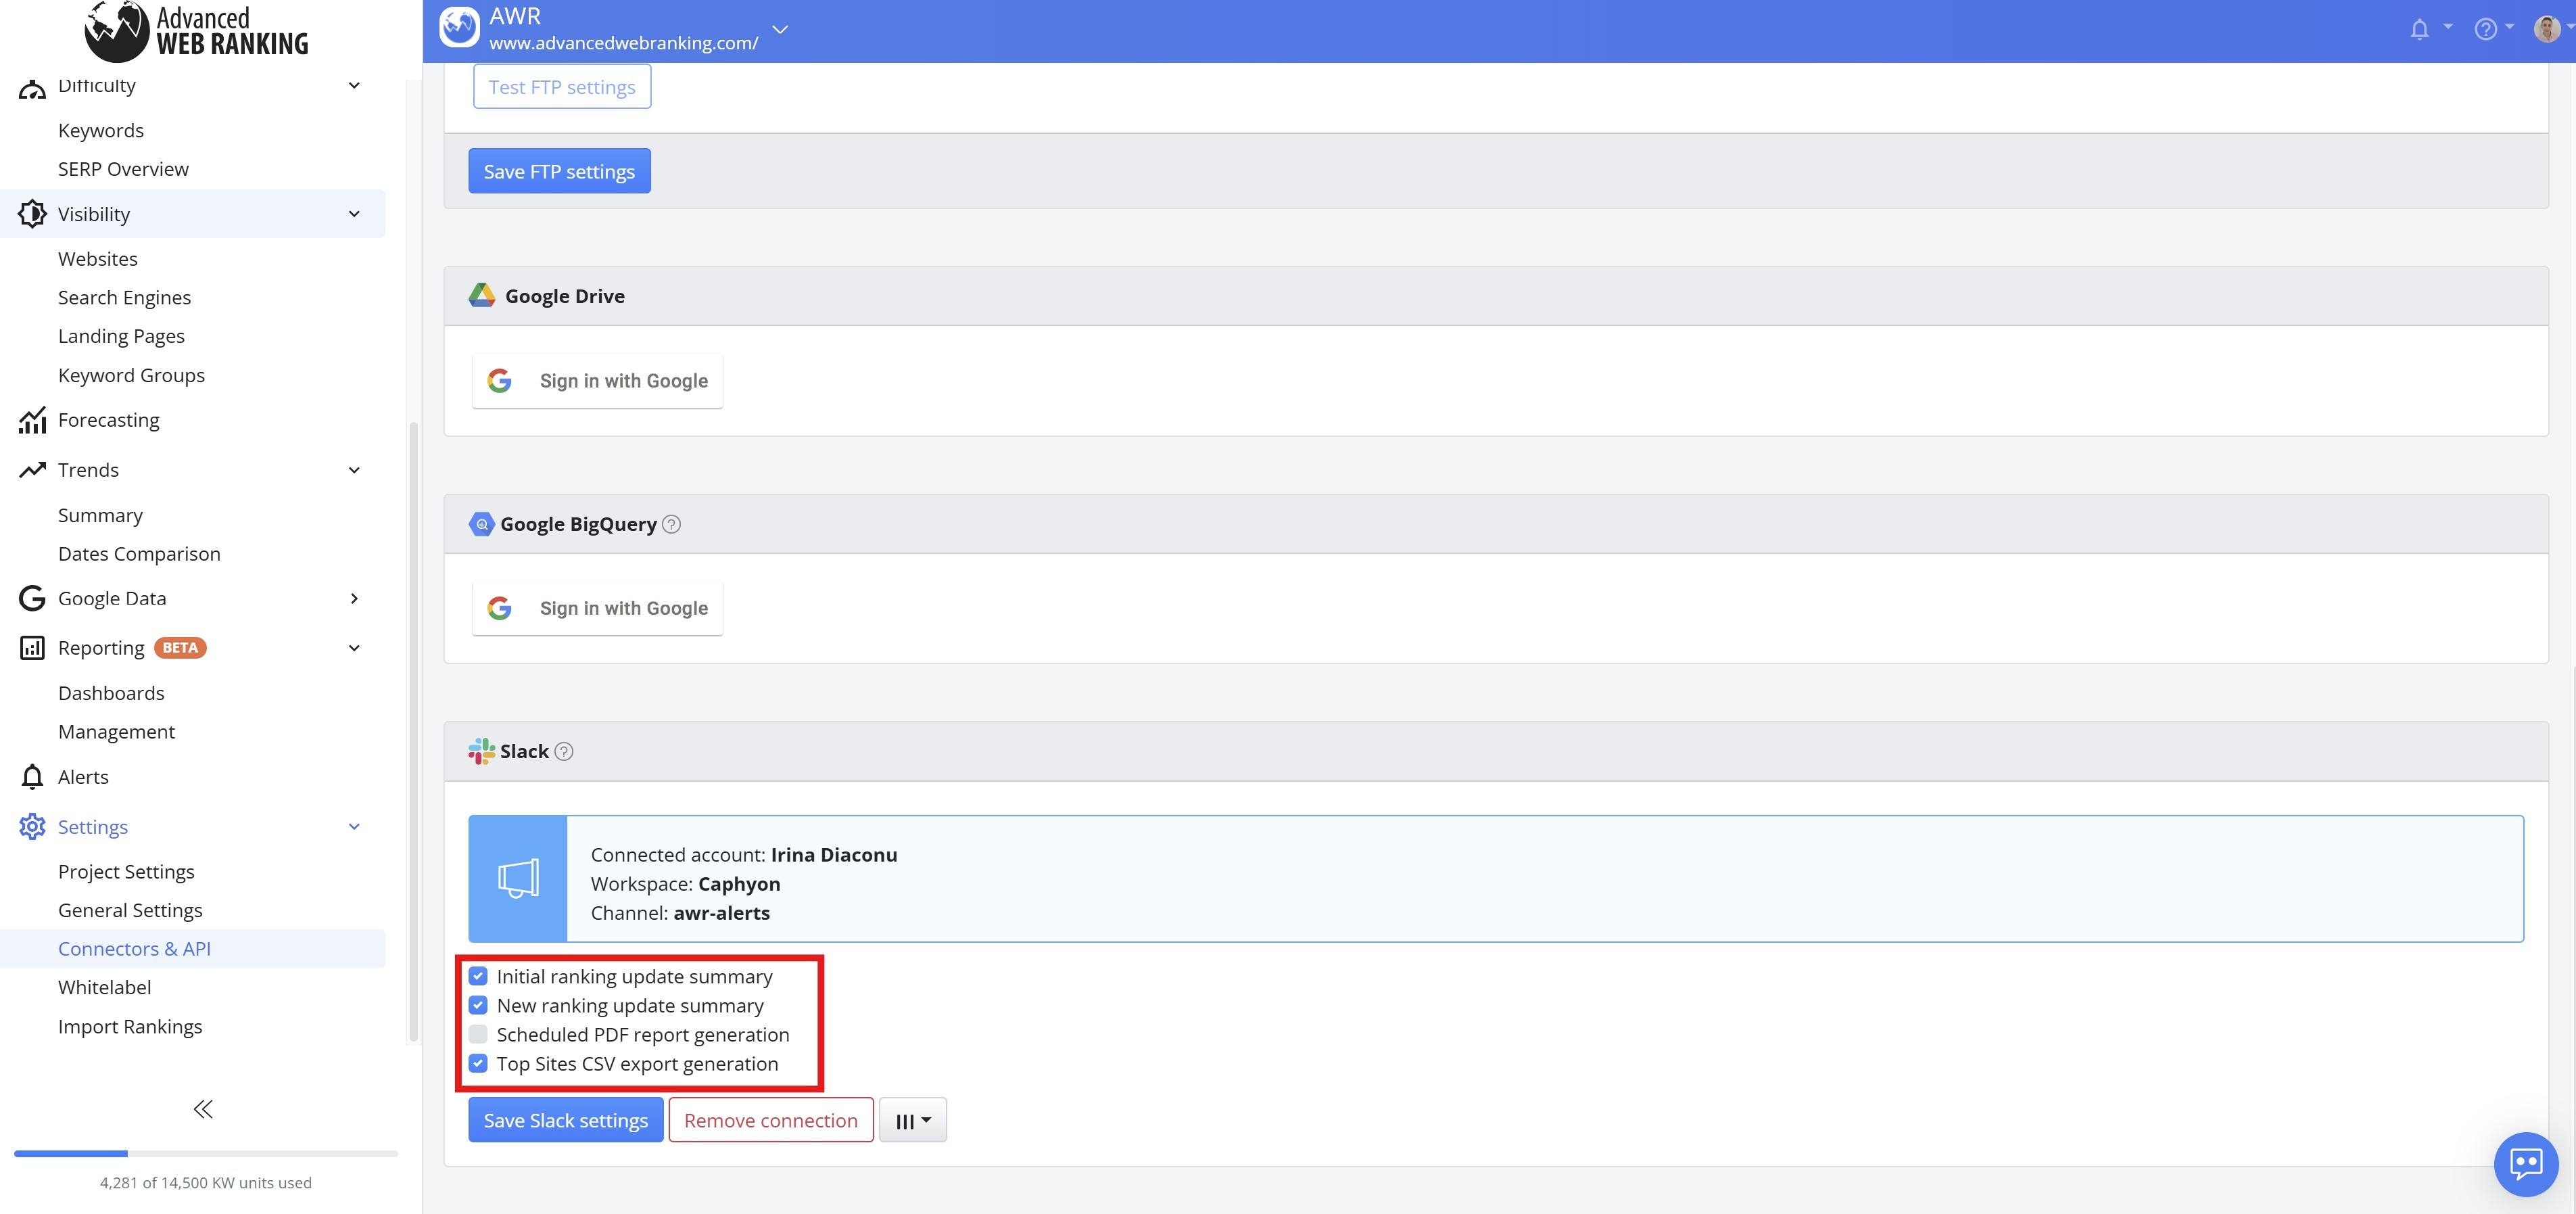Enable Scheduled PDF report generation
Viewport: 2576px width, 1214px height.
(x=478, y=1034)
